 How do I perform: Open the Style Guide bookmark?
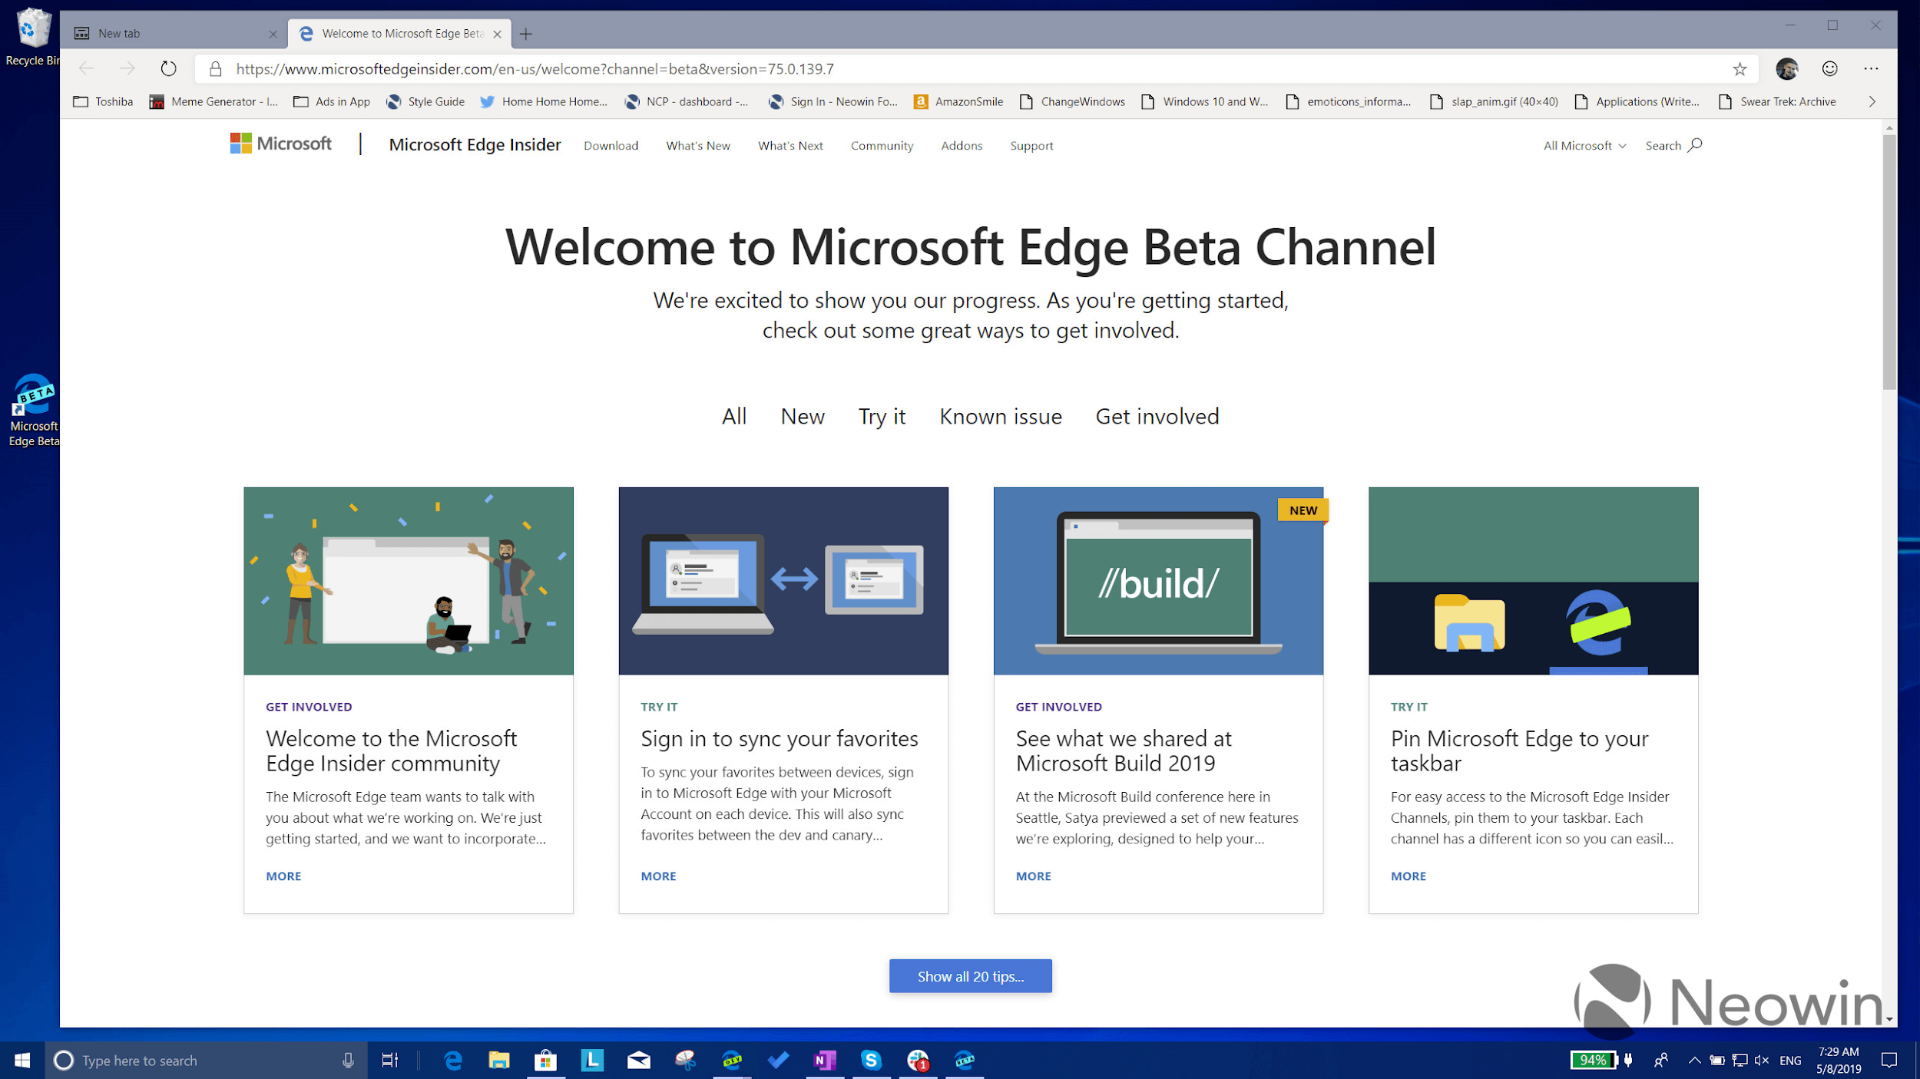point(426,102)
